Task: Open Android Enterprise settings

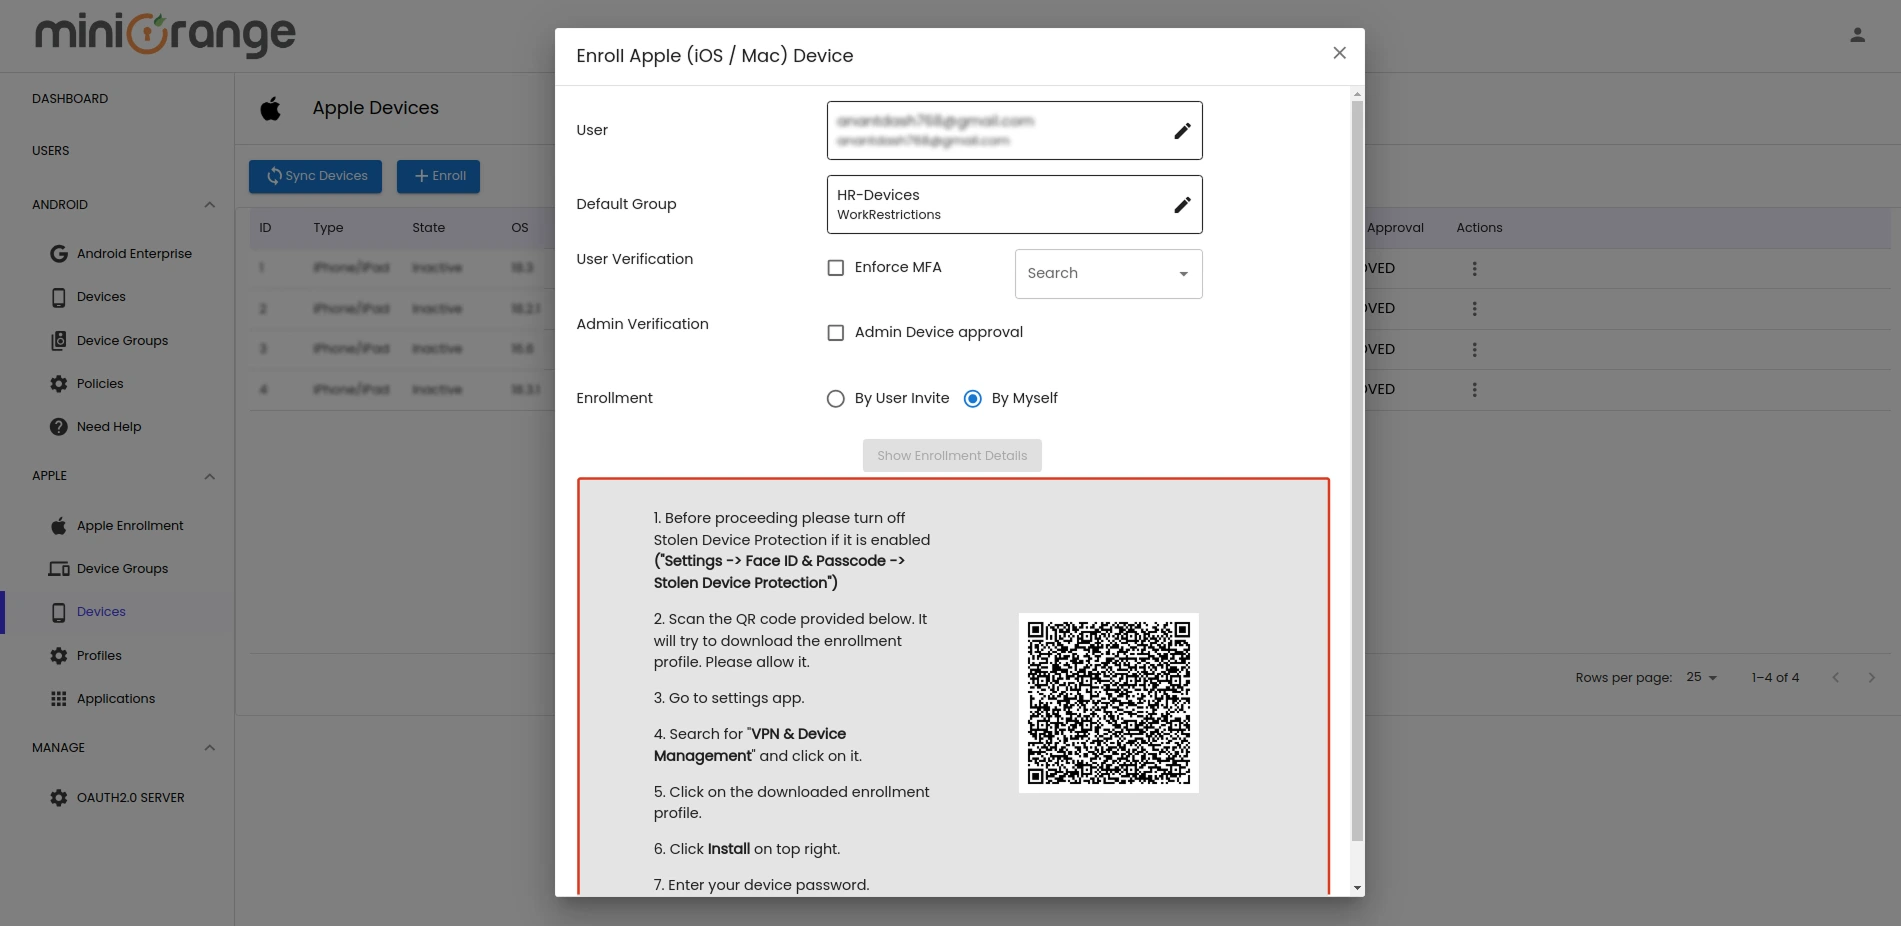Action: click(133, 253)
